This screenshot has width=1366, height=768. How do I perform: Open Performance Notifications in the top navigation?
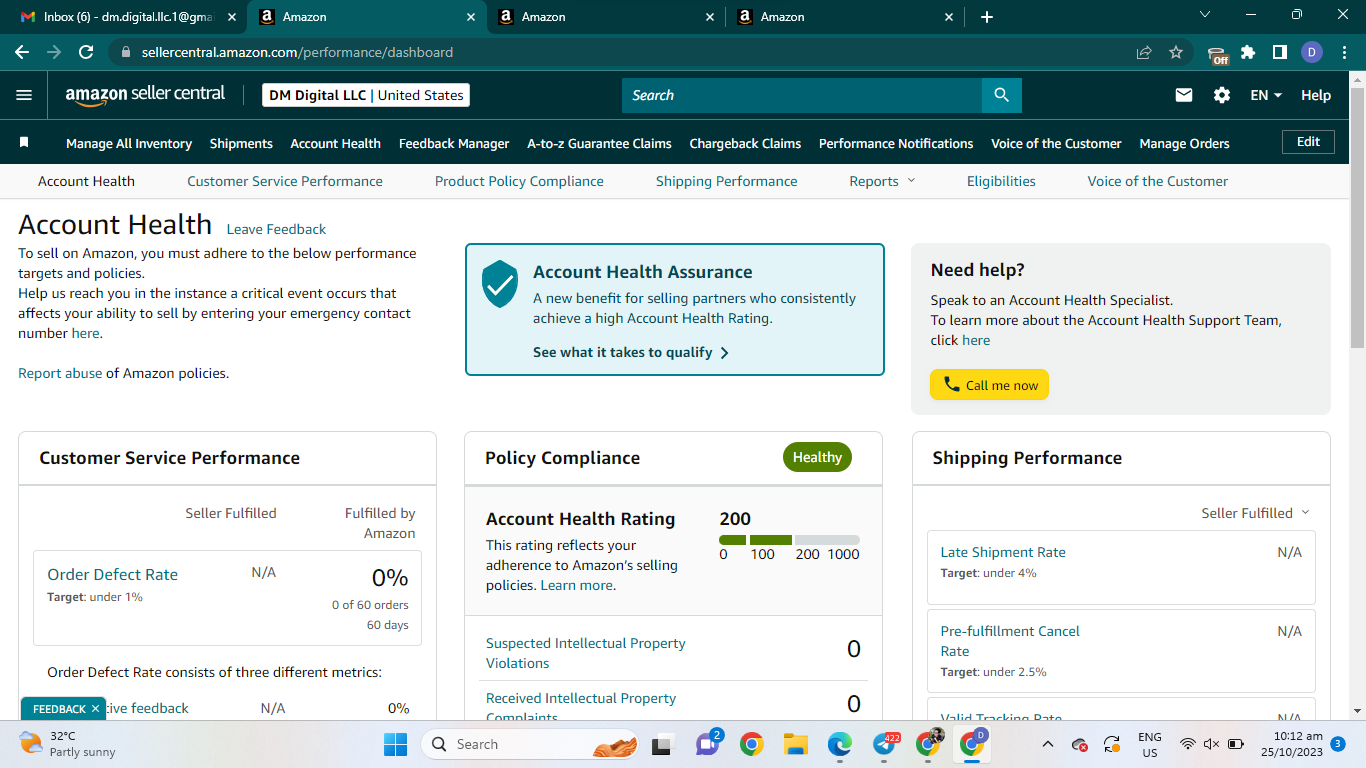pos(896,143)
